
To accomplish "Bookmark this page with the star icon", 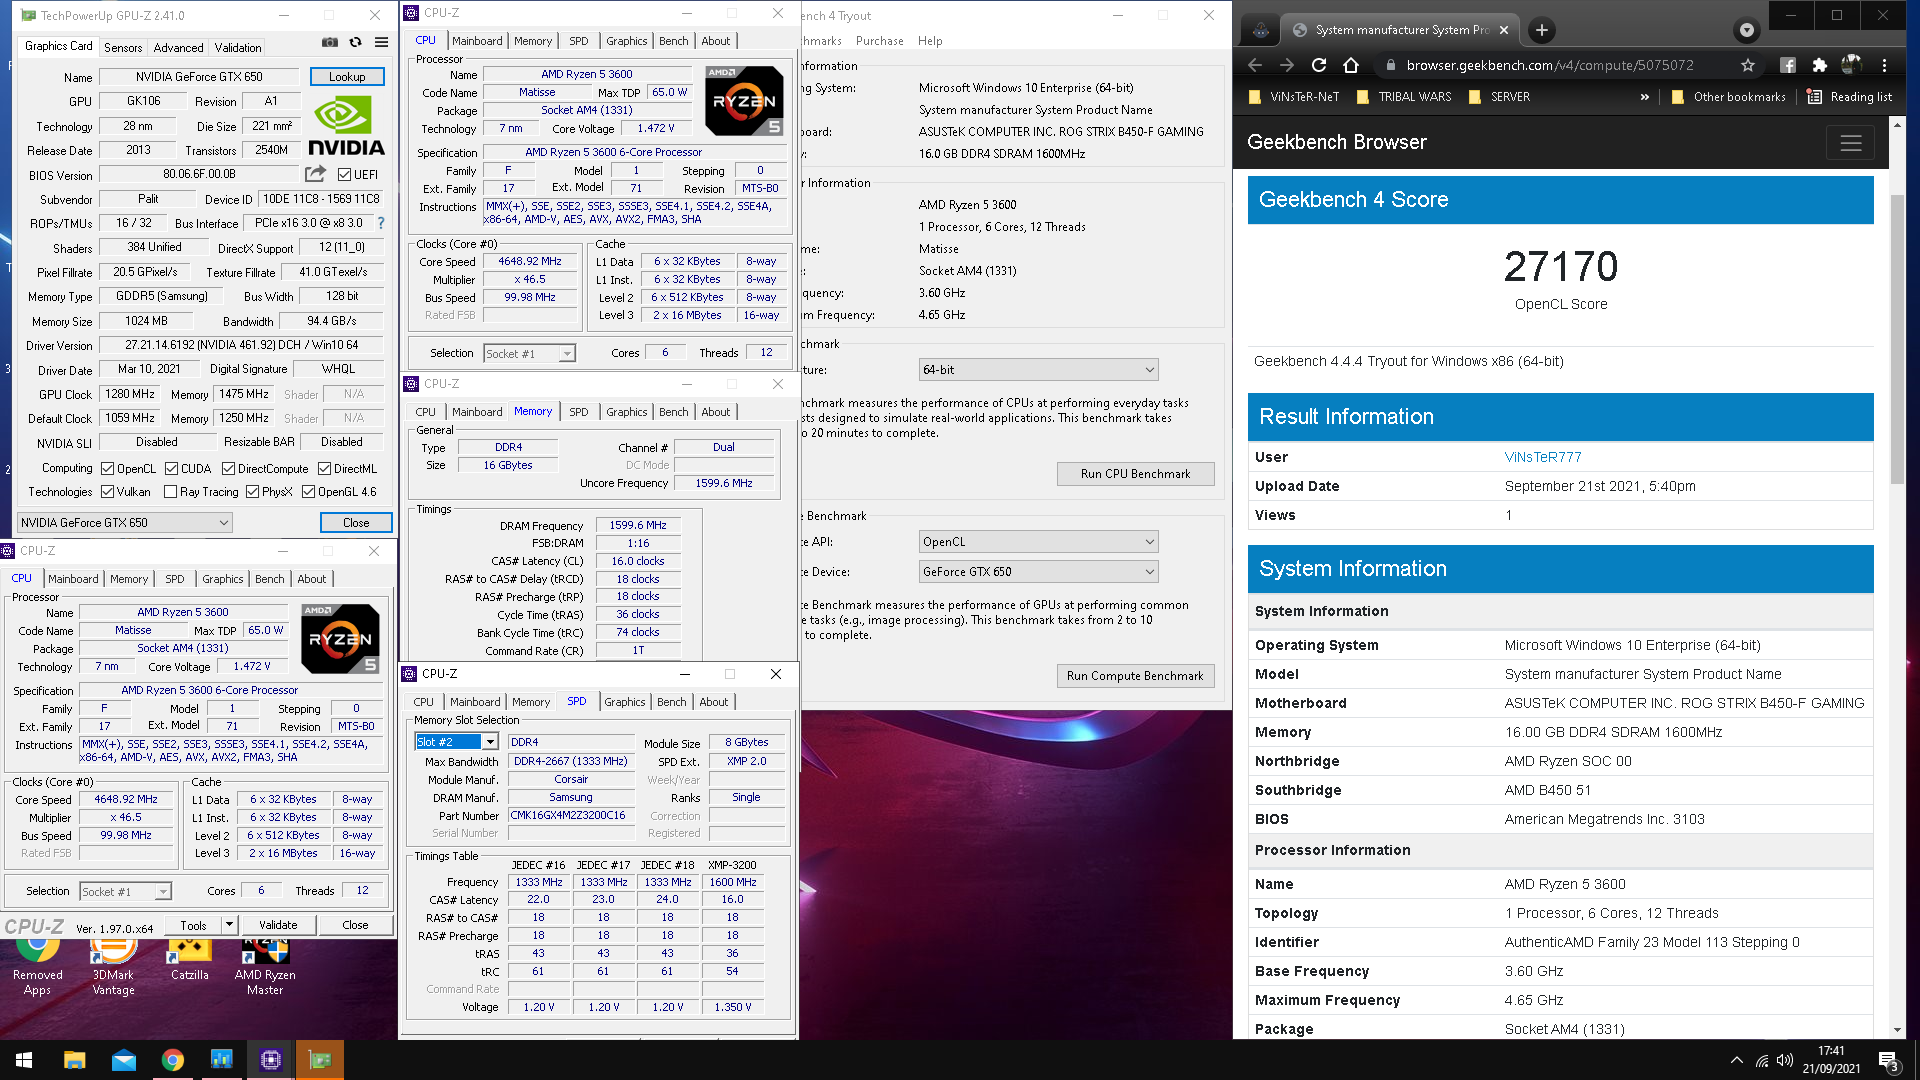I will pos(1747,65).
